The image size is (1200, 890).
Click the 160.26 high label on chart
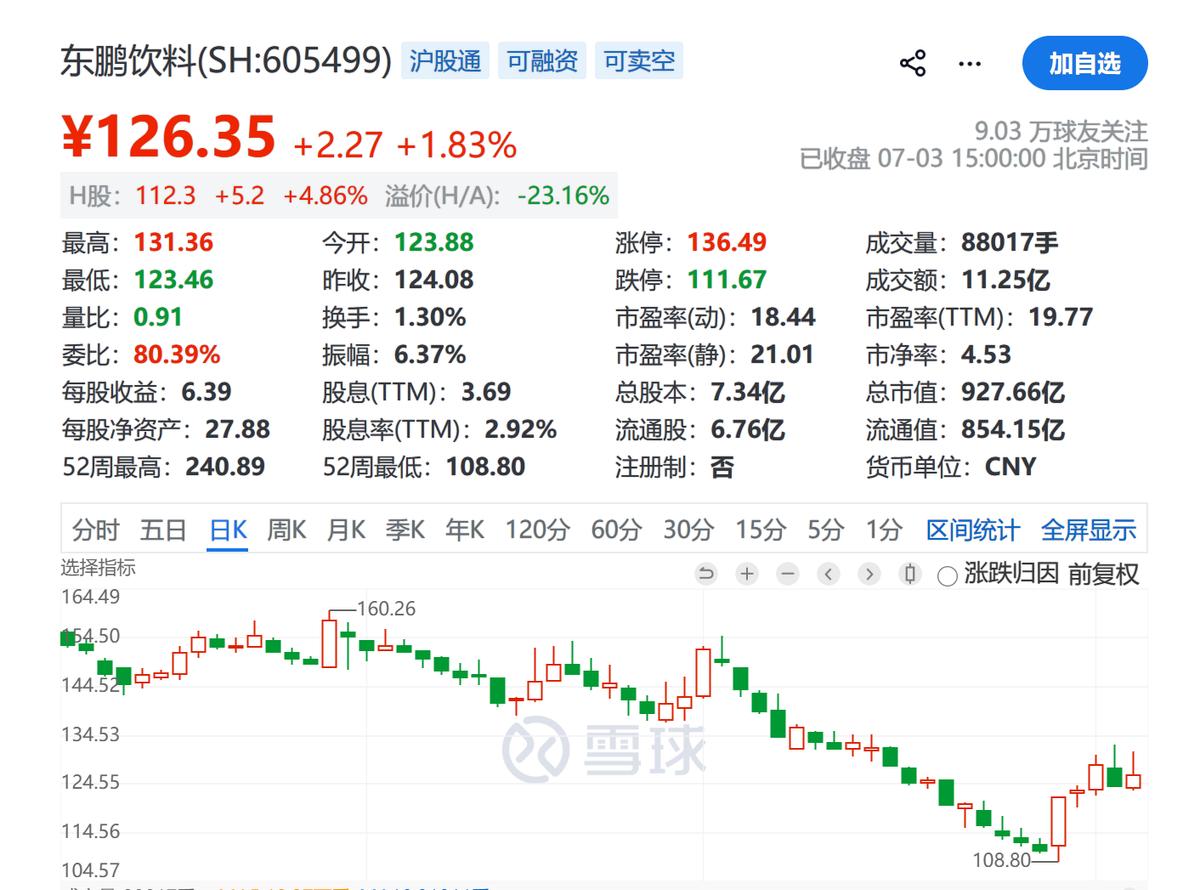385,608
